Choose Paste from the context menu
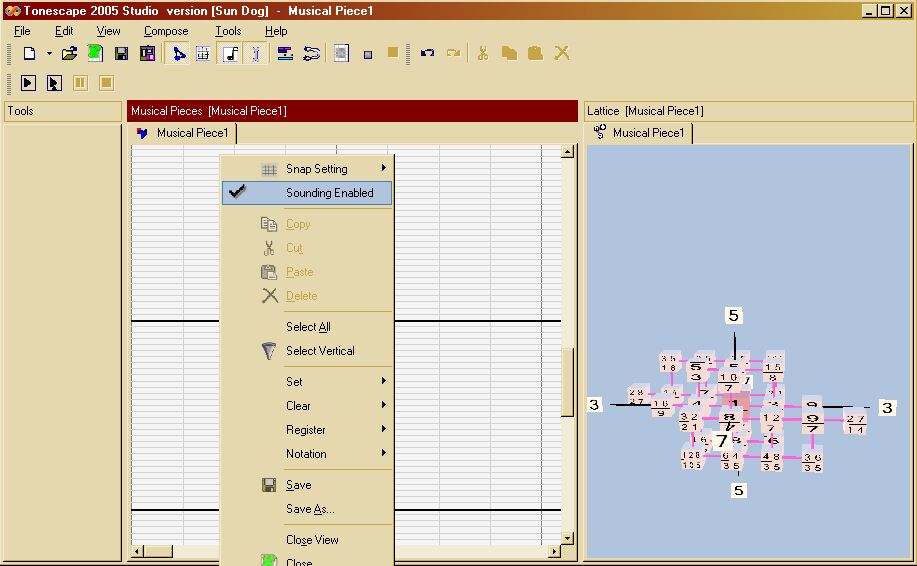This screenshot has height=566, width=917. tap(307, 272)
